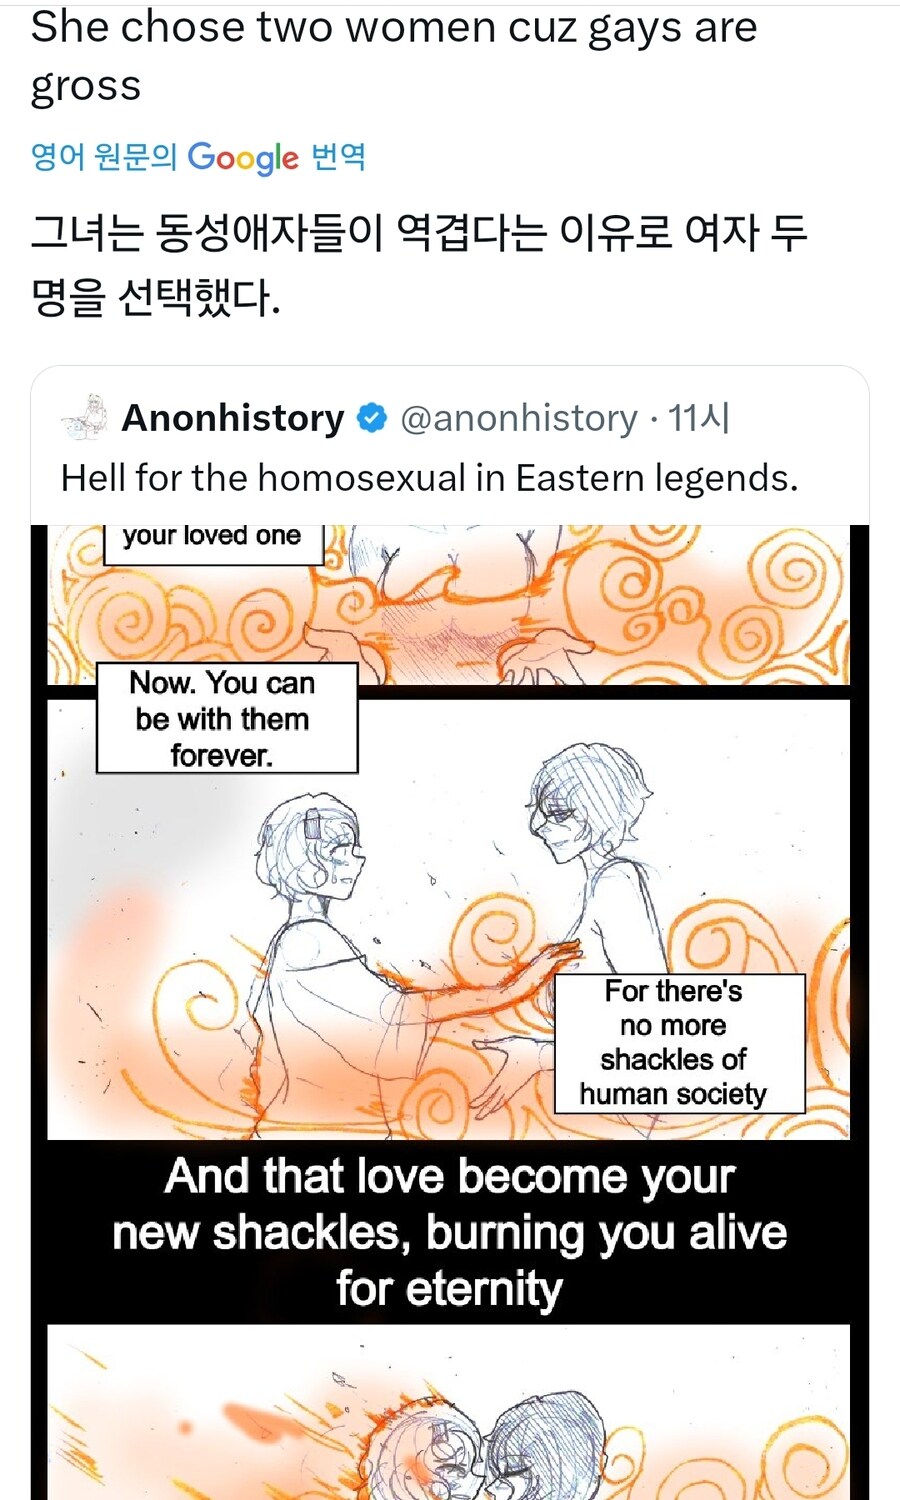Click the 'no more shackles of human society' caption
Screen dimensions: 900x1500
click(x=679, y=1043)
